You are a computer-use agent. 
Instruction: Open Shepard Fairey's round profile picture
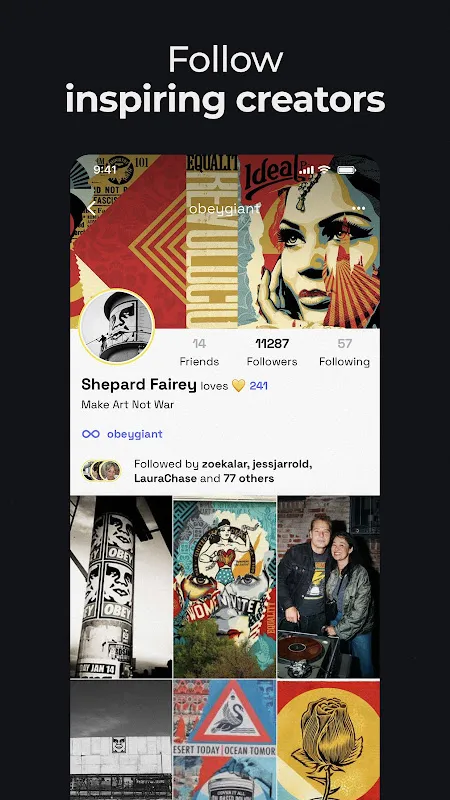(117, 327)
